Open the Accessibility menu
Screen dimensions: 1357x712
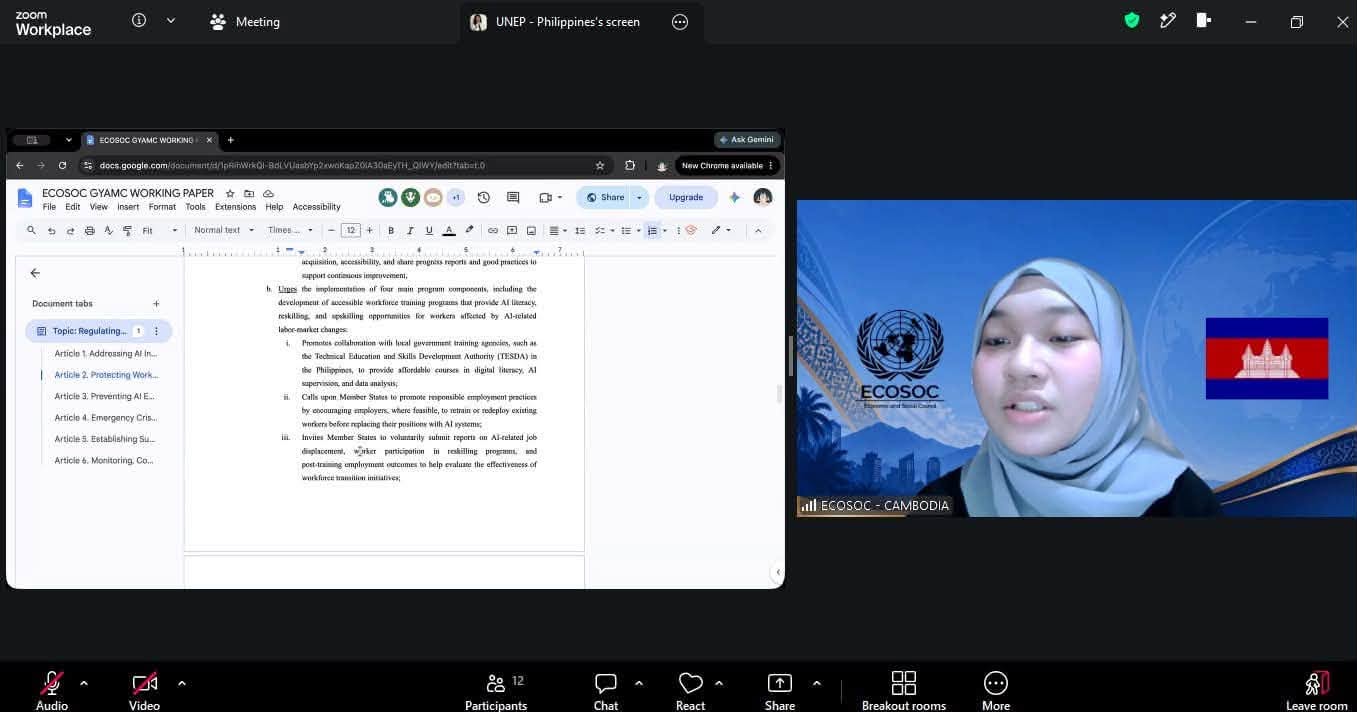coord(317,207)
